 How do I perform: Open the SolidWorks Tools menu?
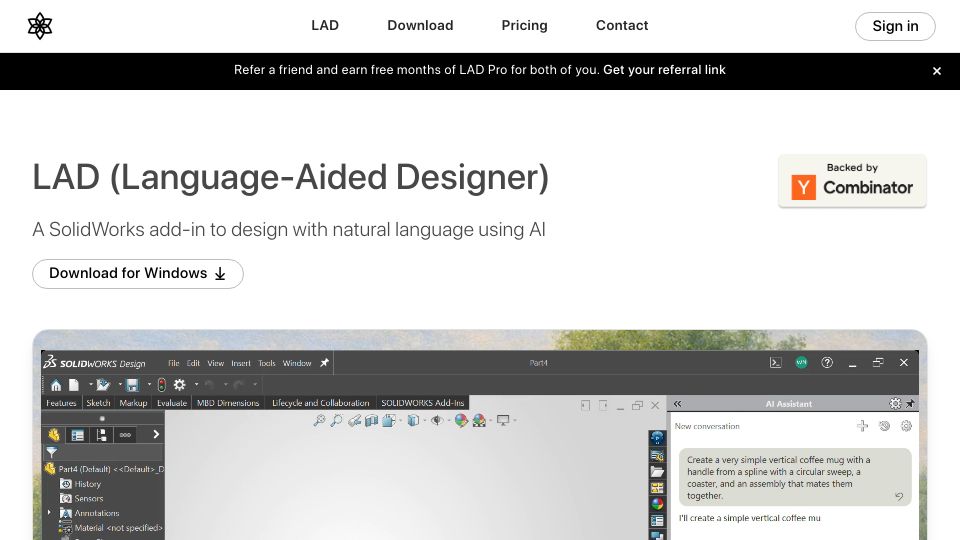click(266, 363)
